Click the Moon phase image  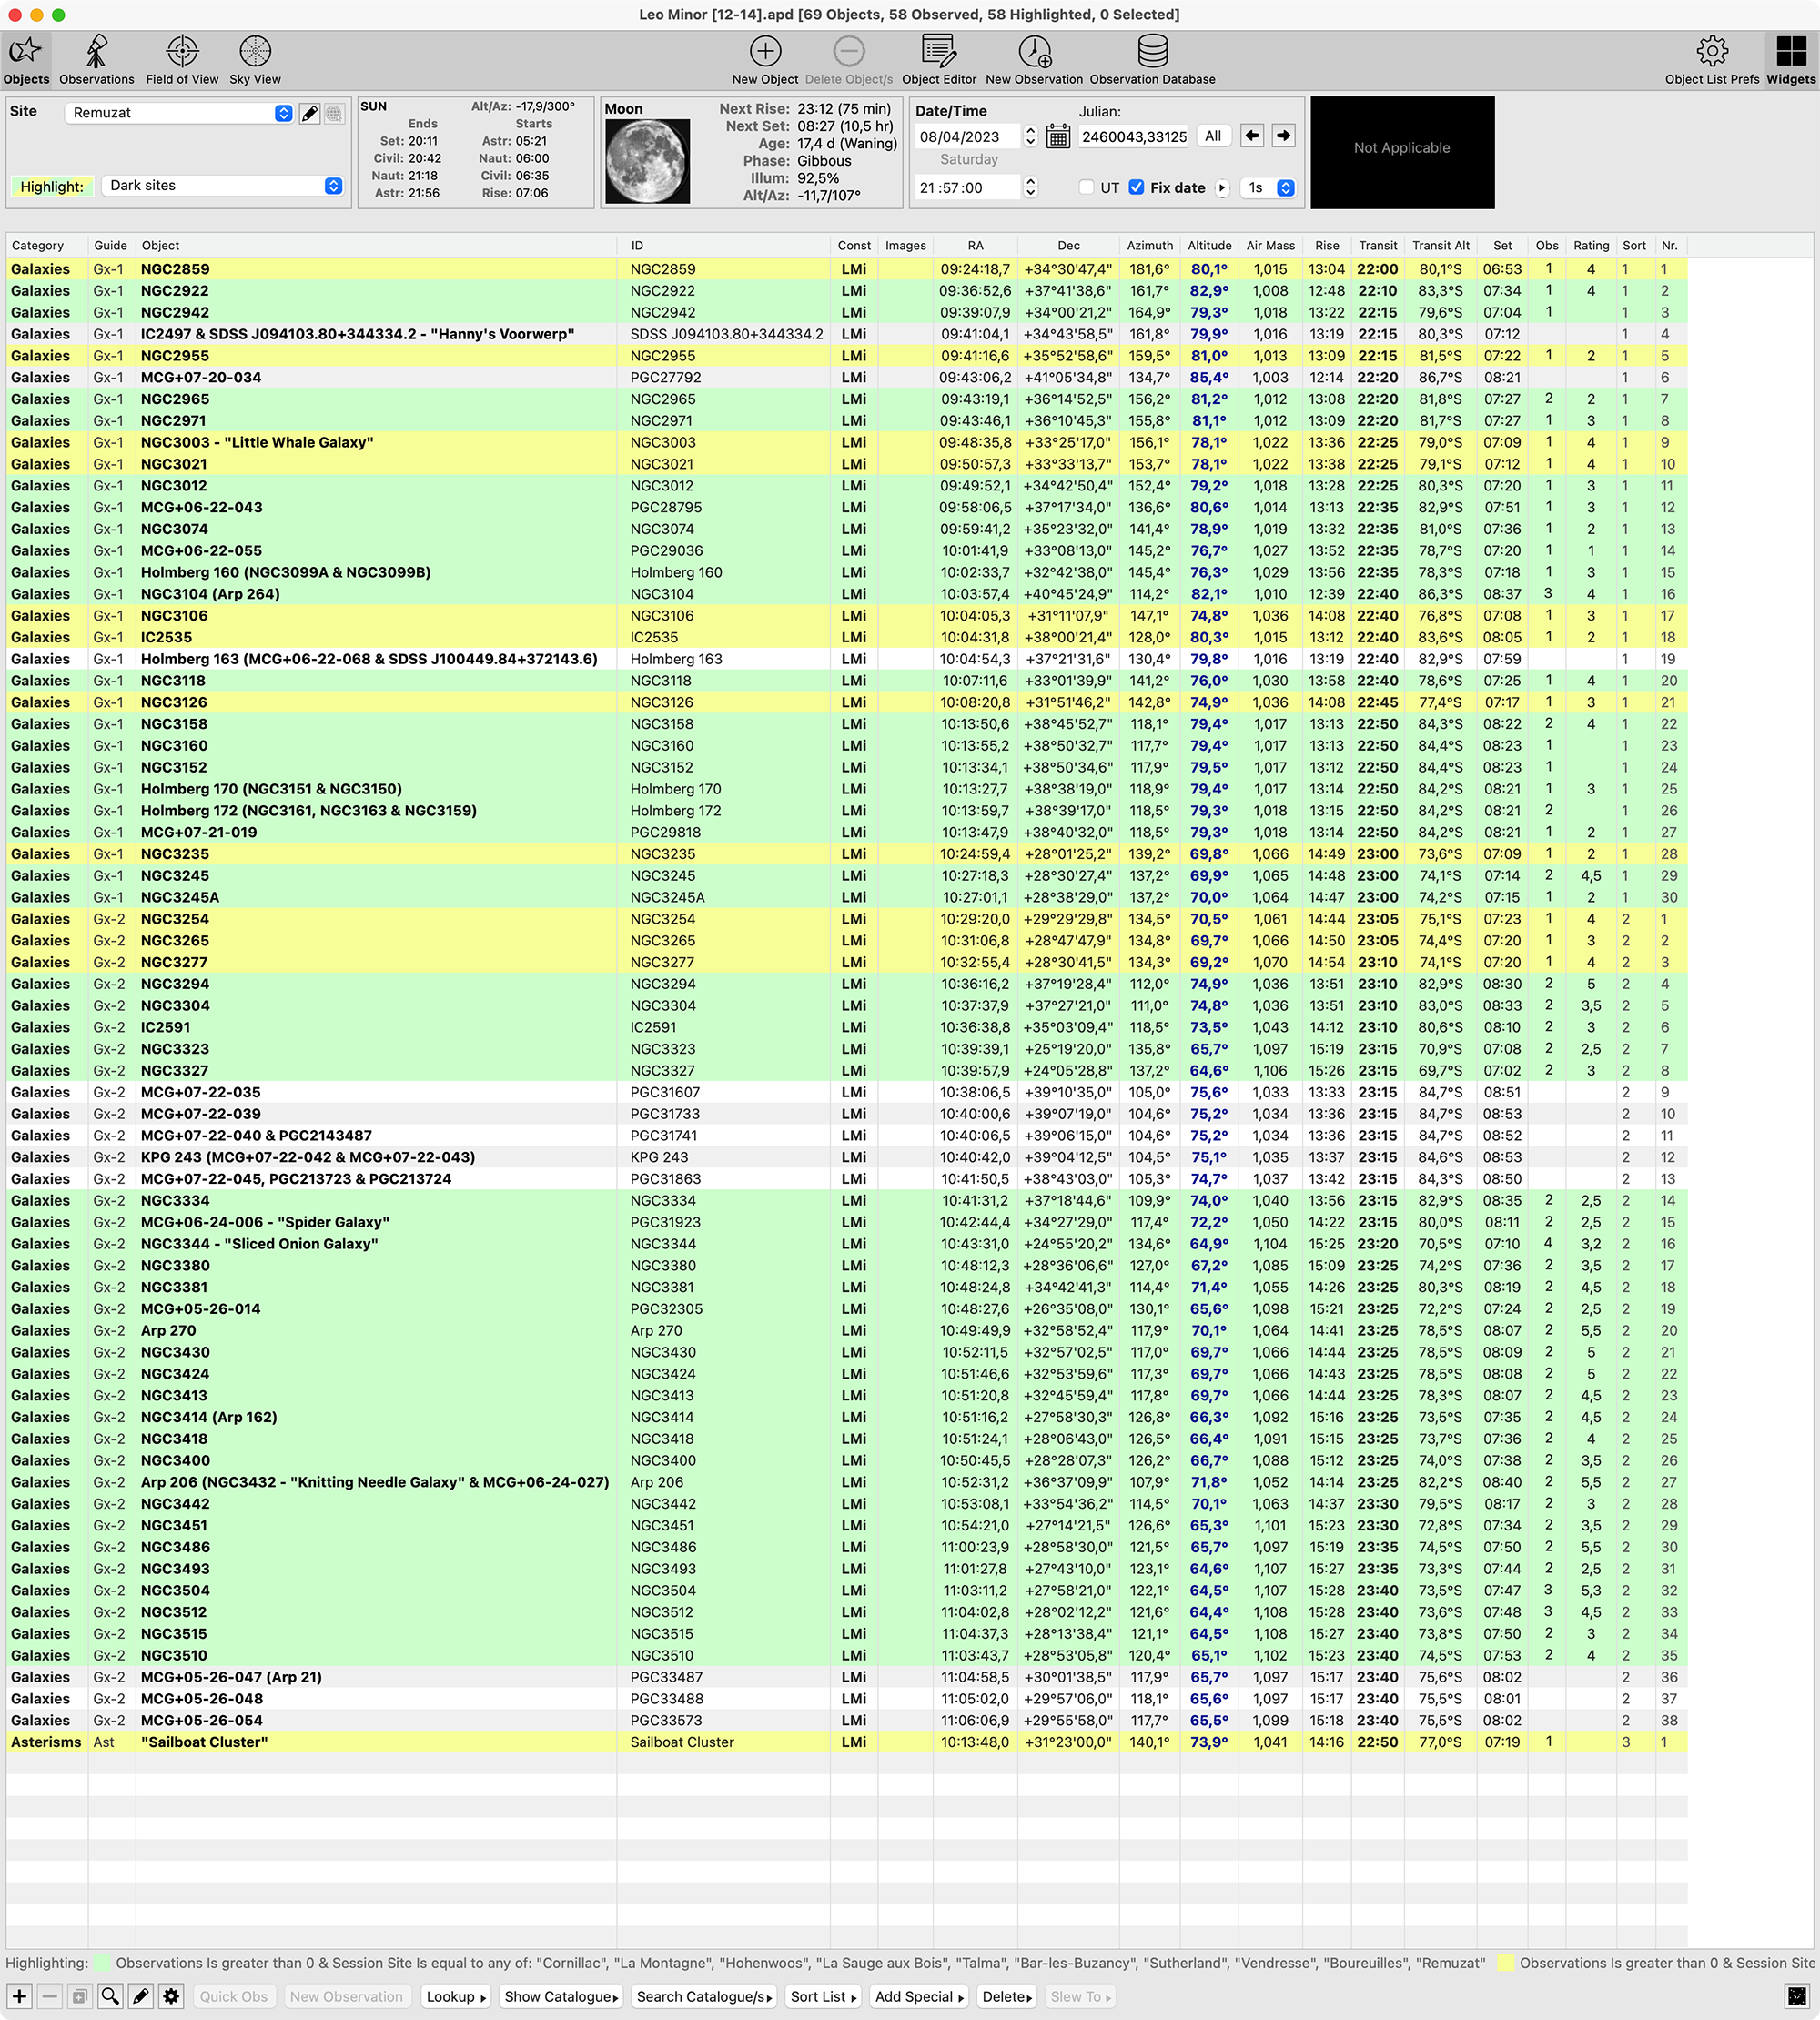[x=647, y=161]
